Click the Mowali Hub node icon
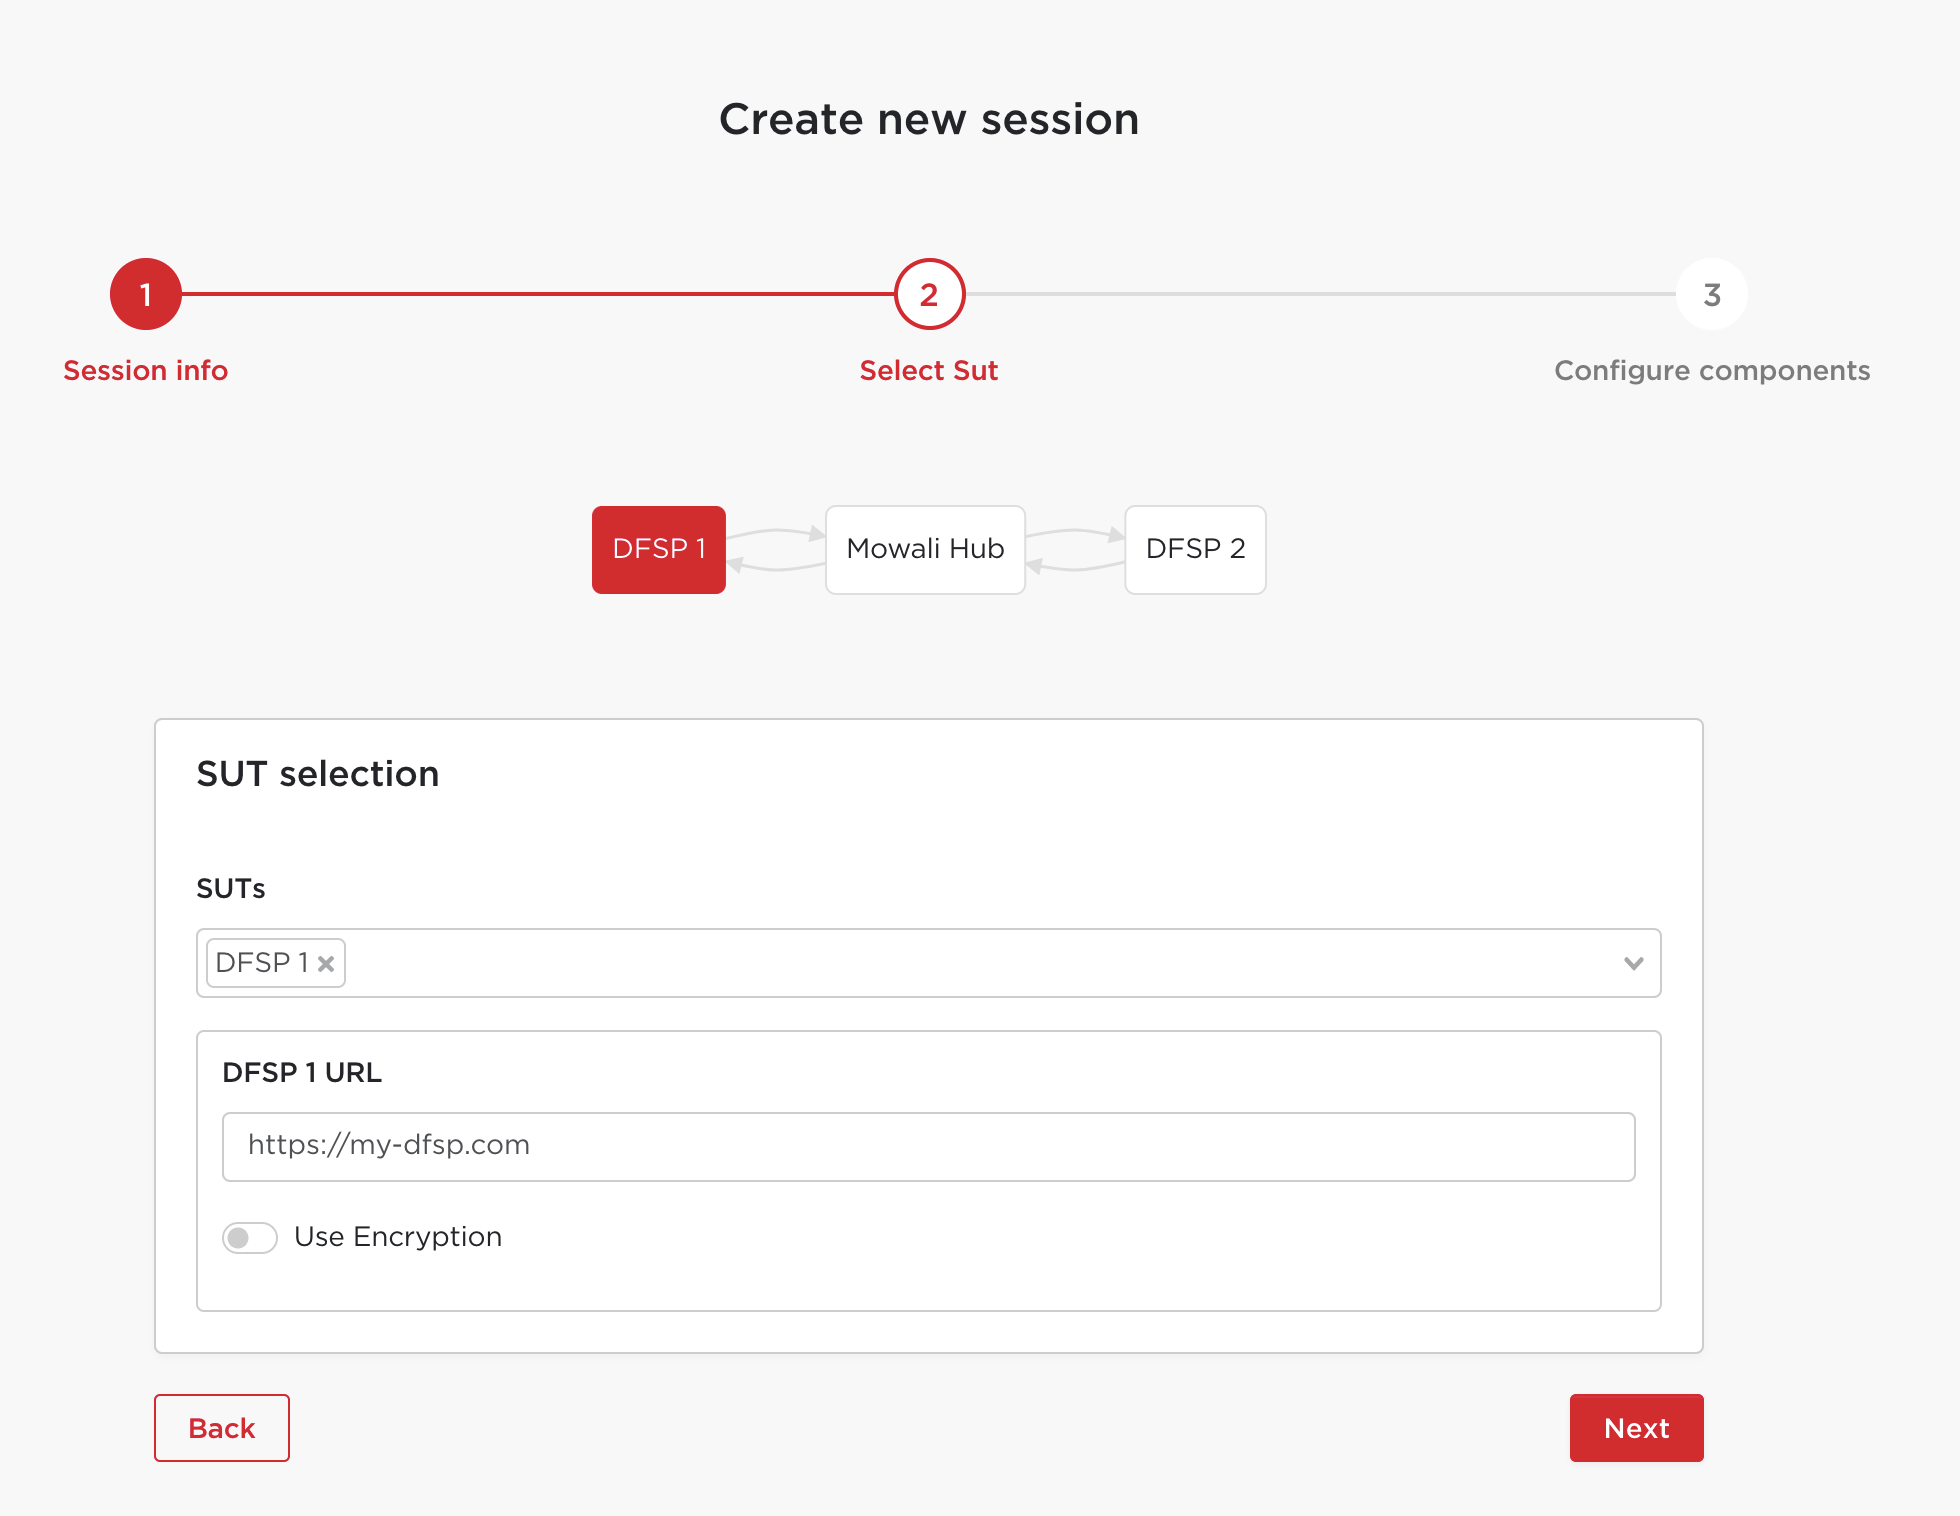This screenshot has height=1516, width=1960. click(x=926, y=549)
